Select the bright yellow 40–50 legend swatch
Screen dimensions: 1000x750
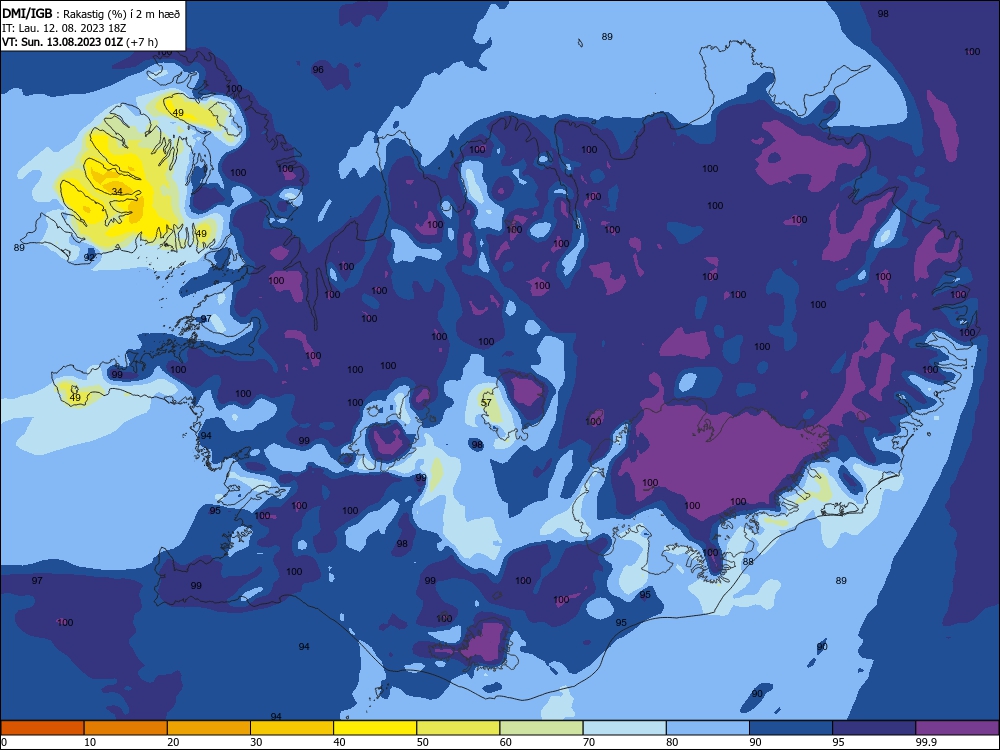pos(375,728)
